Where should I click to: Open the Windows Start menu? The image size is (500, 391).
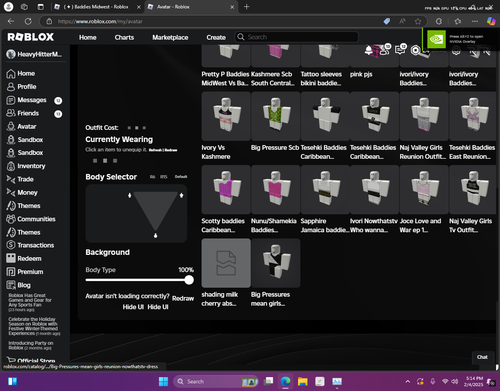tap(163, 381)
